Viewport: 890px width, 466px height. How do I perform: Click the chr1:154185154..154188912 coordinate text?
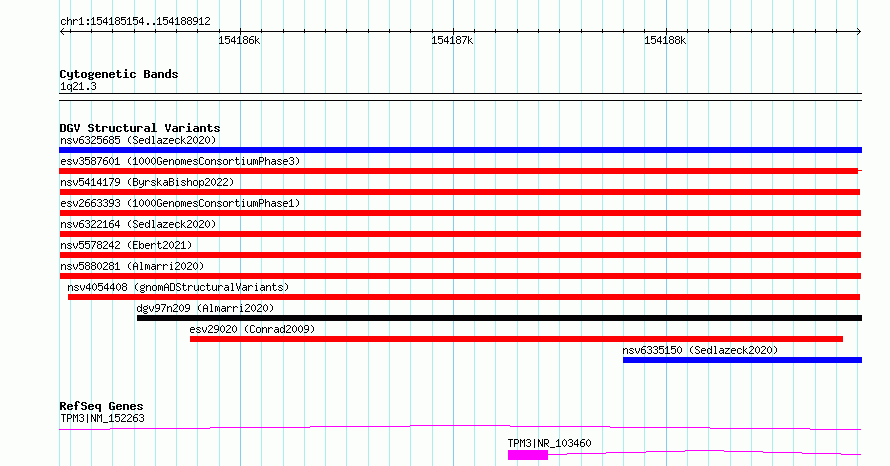coord(135,22)
